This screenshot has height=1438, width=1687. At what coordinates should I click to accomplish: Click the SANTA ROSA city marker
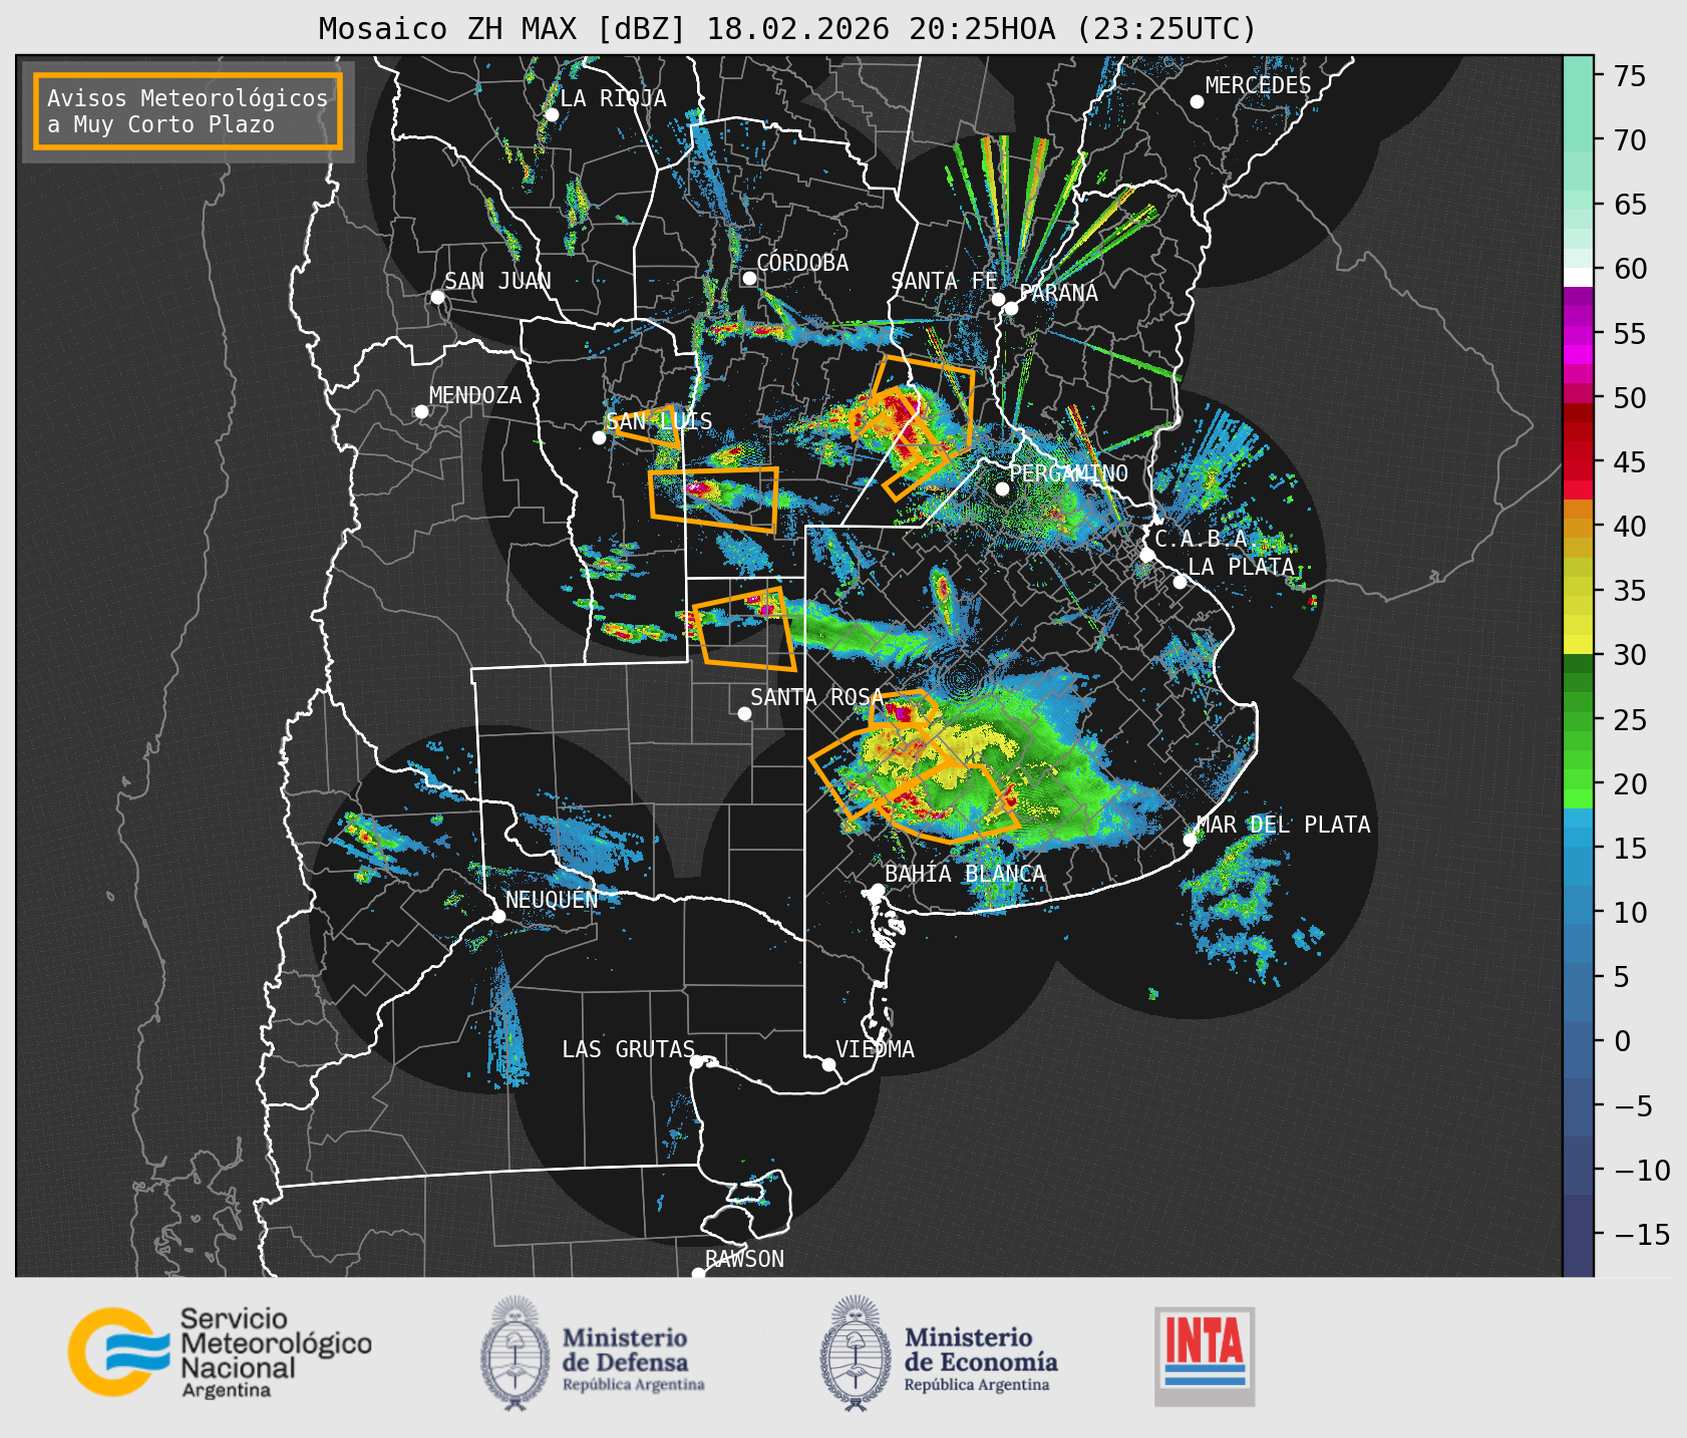[744, 713]
